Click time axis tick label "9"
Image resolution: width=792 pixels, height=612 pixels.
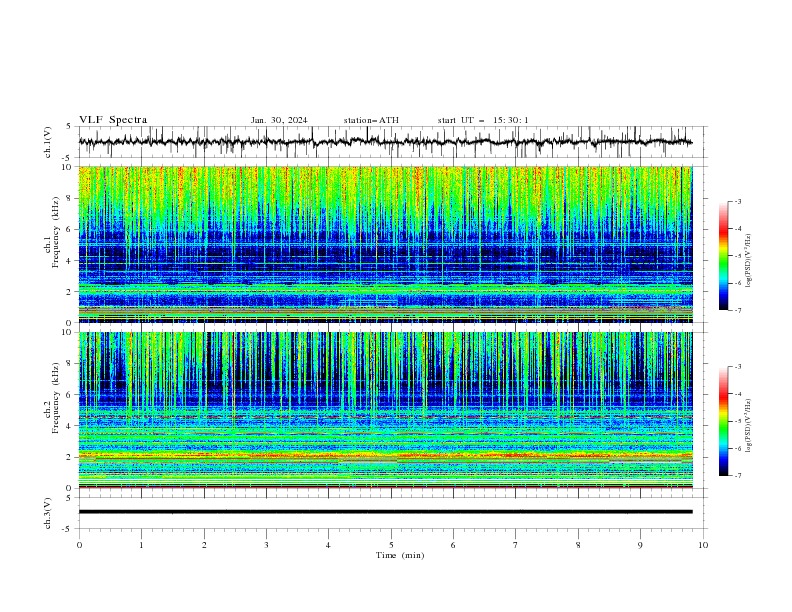click(x=640, y=545)
